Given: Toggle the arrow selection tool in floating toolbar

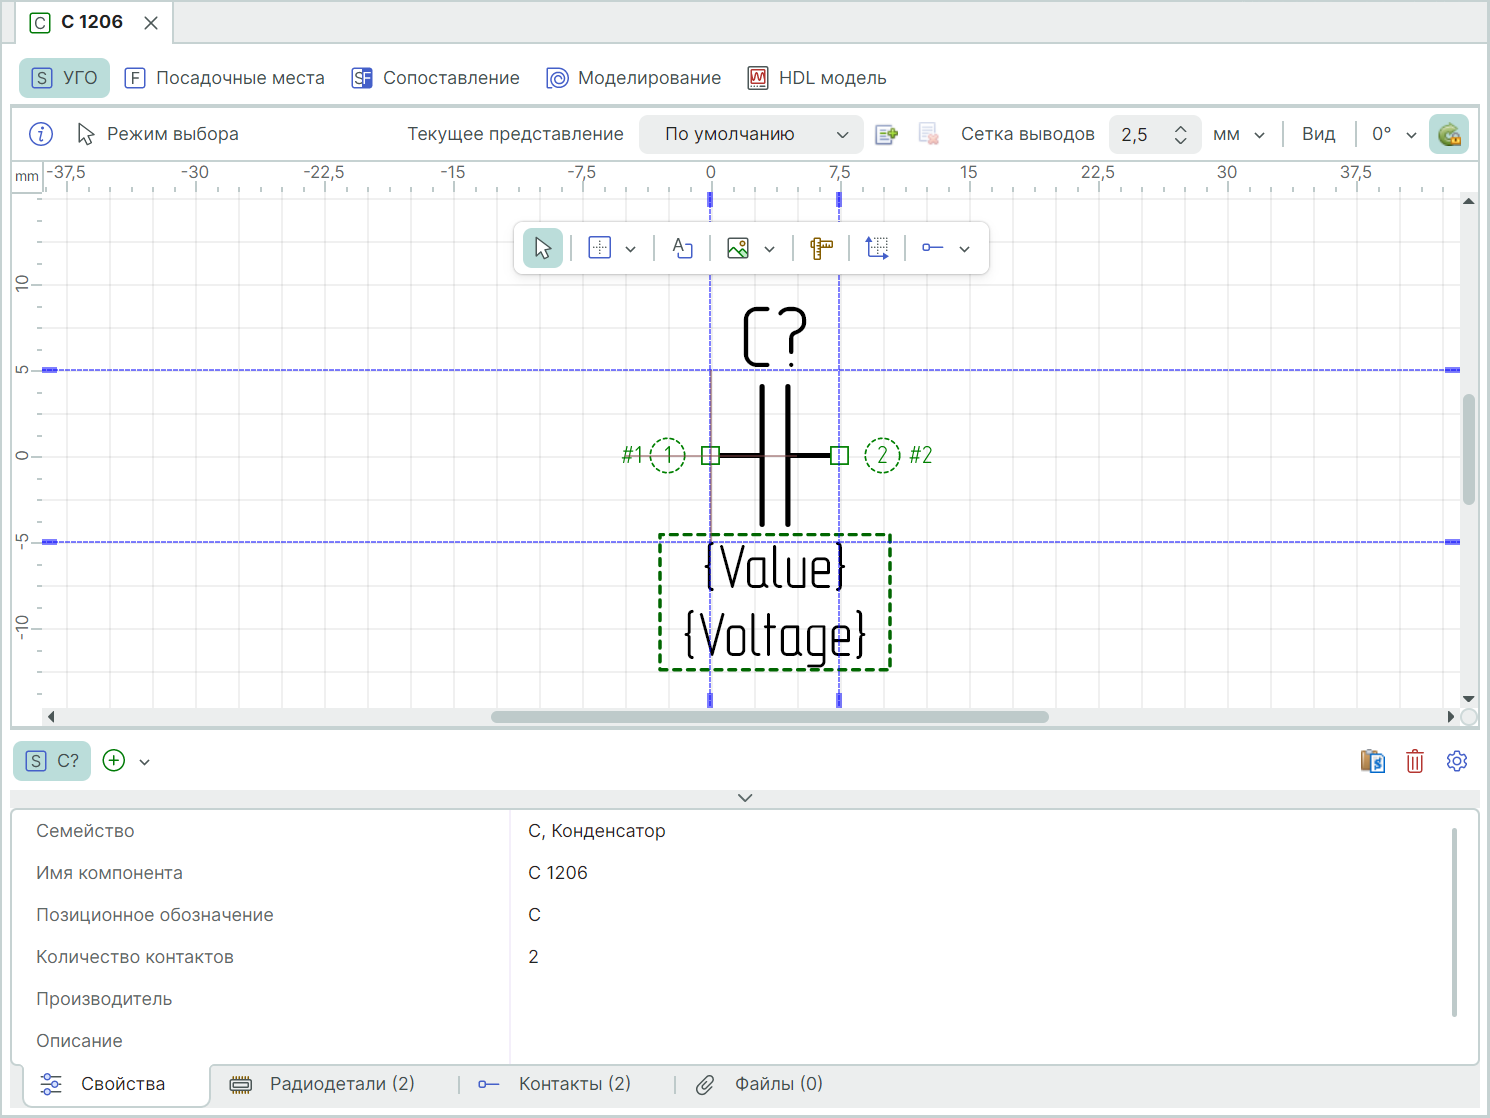Looking at the screenshot, I should tap(543, 248).
